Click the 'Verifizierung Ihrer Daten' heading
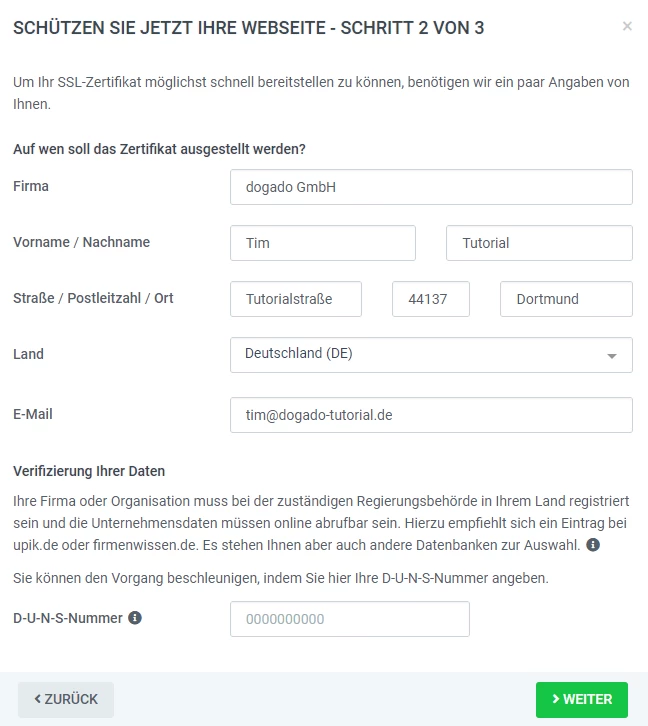This screenshot has width=648, height=726. [x=89, y=471]
